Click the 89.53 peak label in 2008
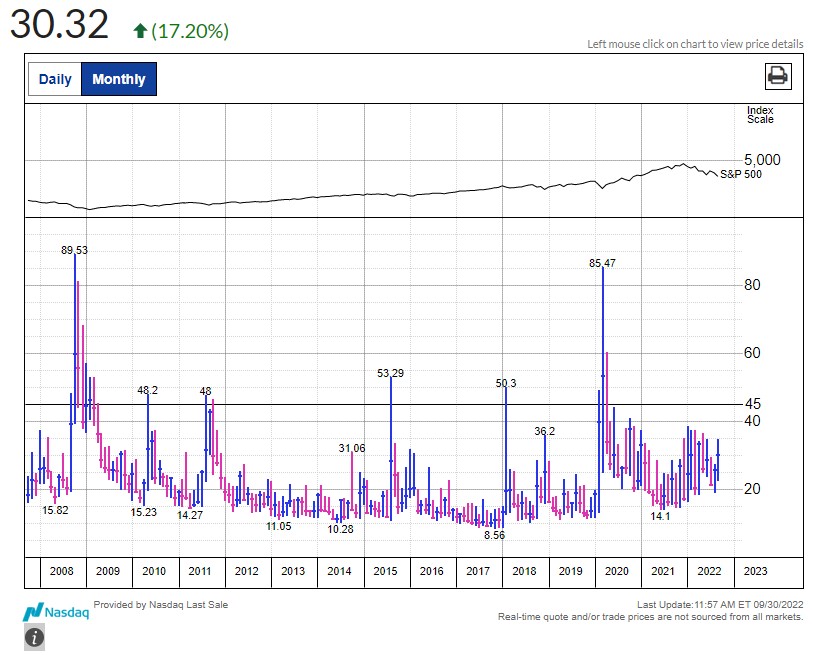Viewport: 813px width, 655px height. 74,250
